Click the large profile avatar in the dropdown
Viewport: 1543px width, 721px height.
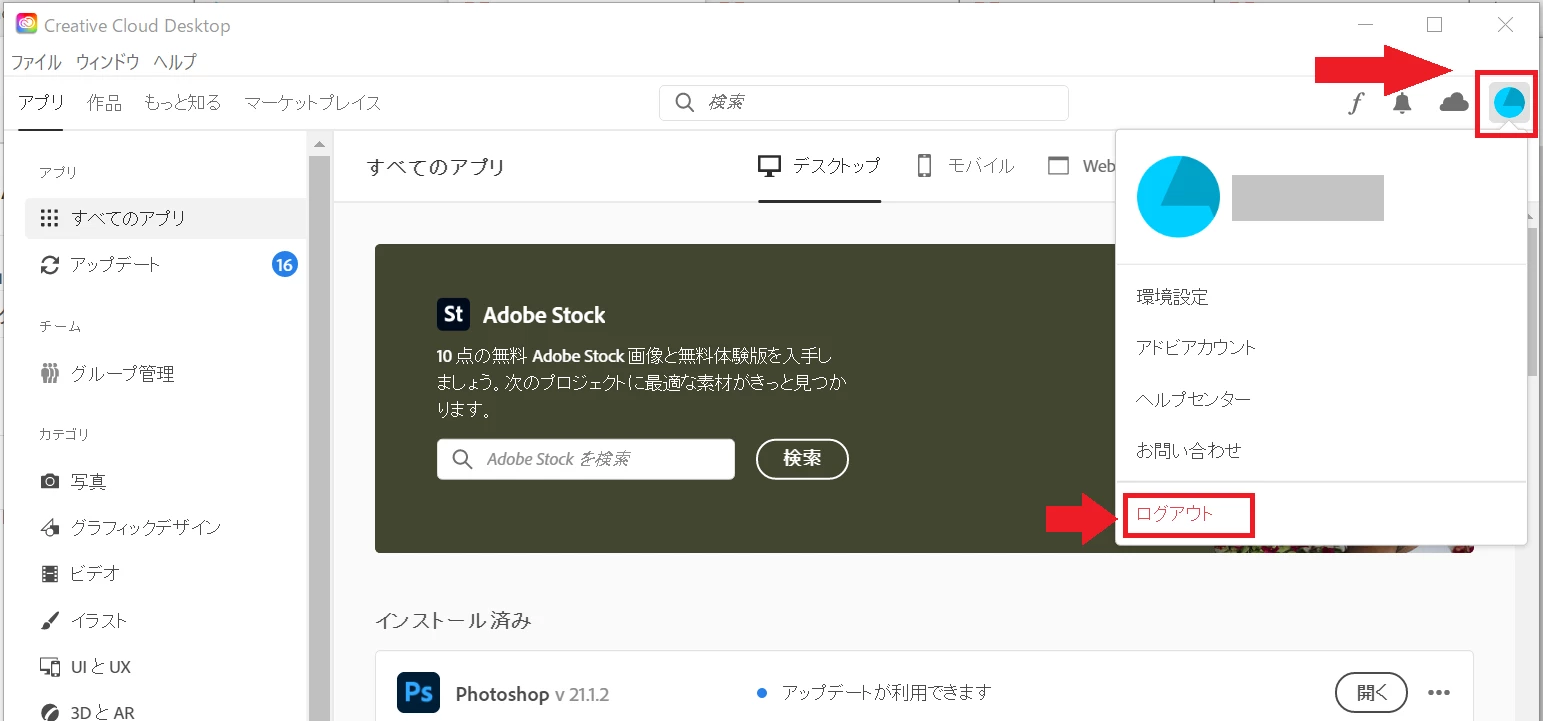click(x=1178, y=196)
